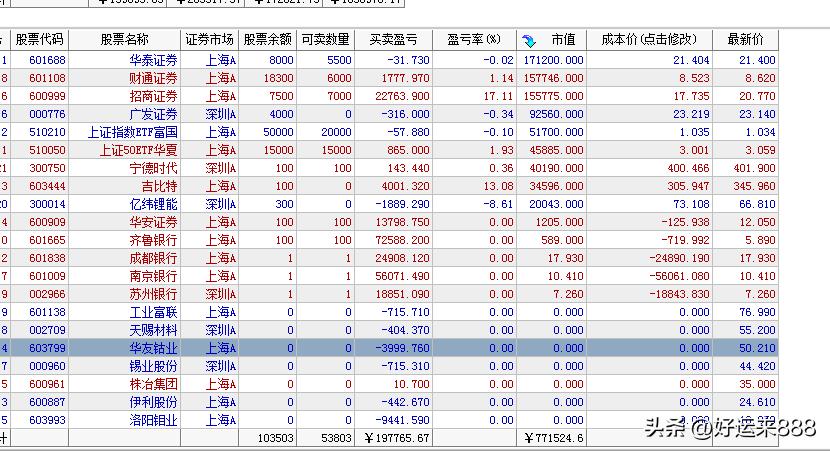Click the 宁德时代 row name
This screenshot has width=830, height=452.
[x=154, y=168]
